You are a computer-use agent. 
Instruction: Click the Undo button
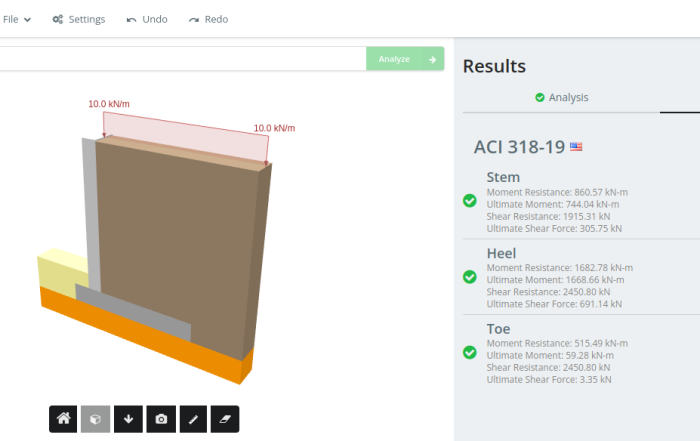coord(147,19)
